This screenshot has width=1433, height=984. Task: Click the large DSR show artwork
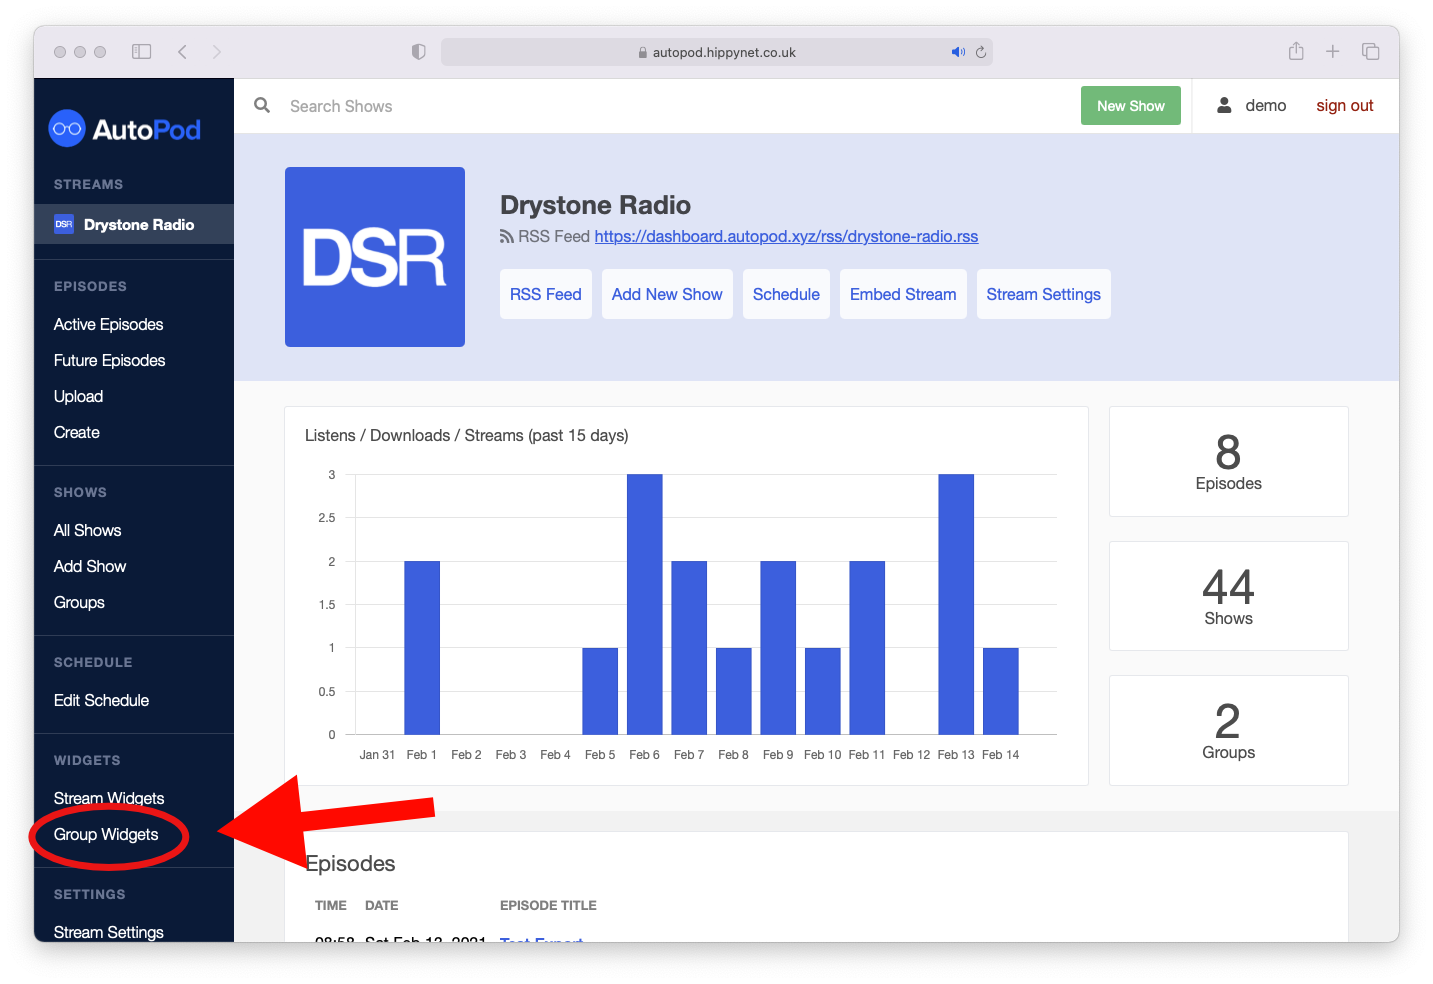(x=375, y=257)
